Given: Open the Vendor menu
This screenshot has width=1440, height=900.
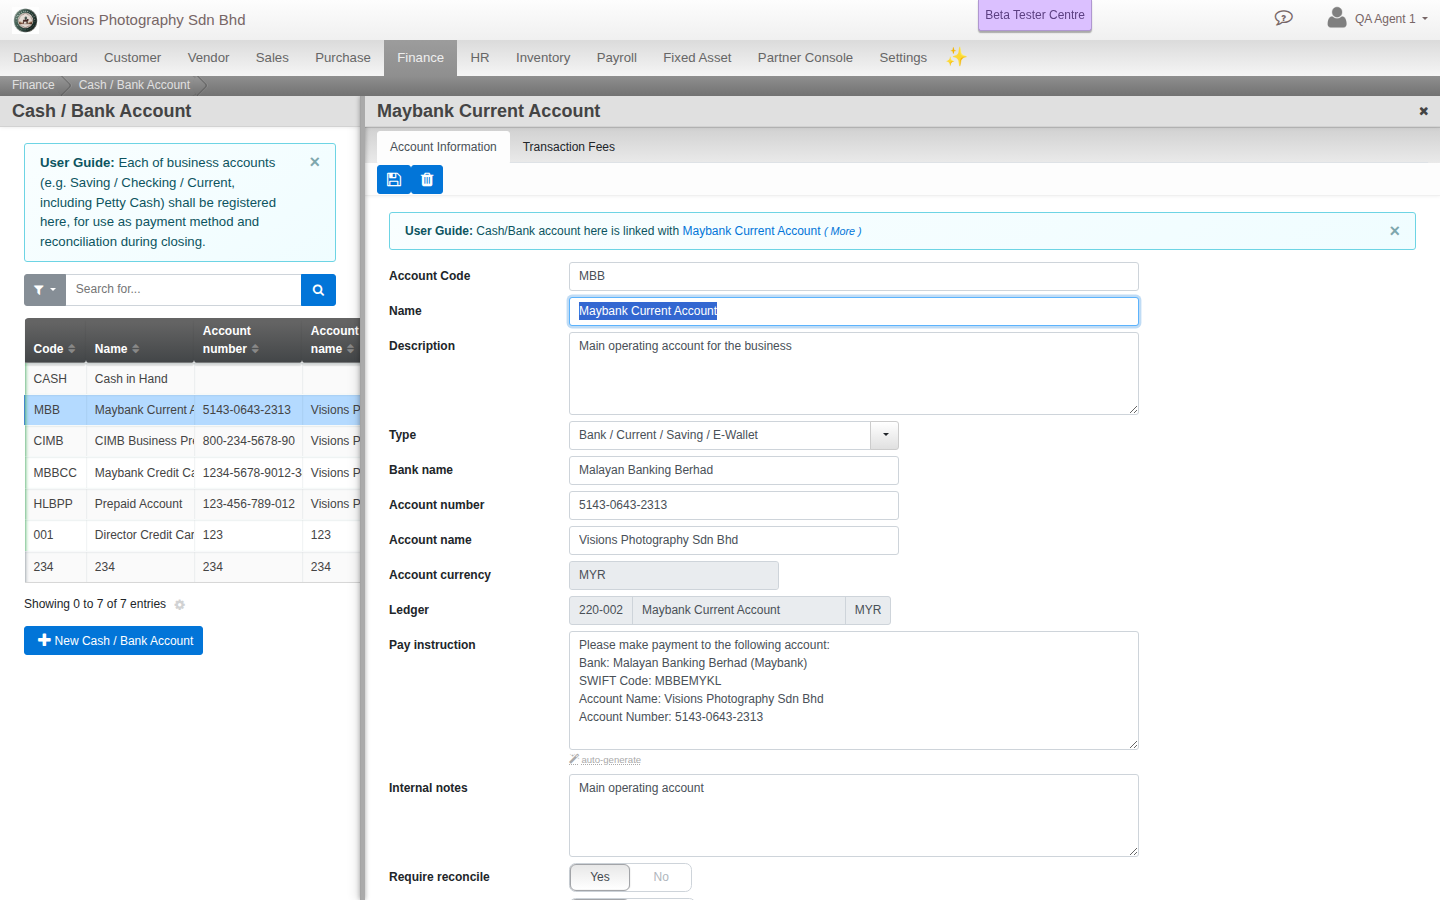Looking at the screenshot, I should pyautogui.click(x=208, y=58).
